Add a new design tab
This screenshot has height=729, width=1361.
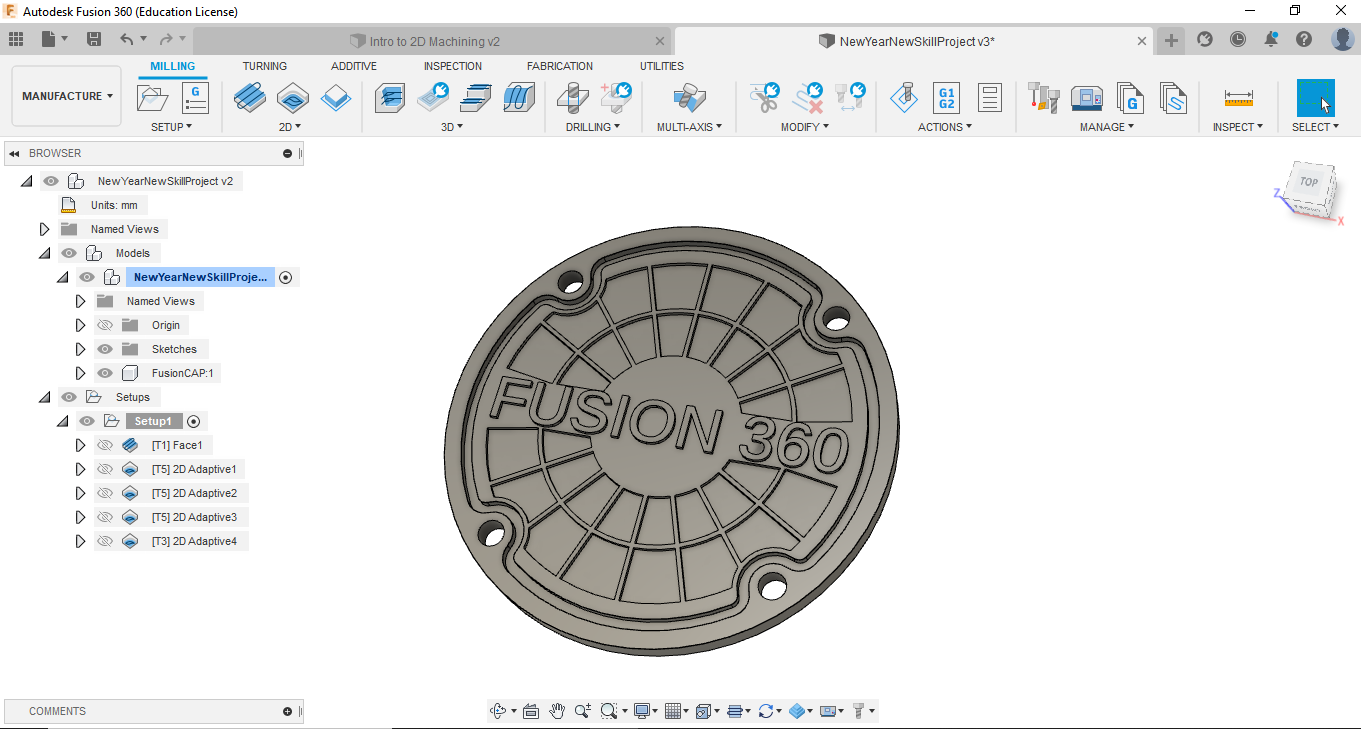(1171, 40)
